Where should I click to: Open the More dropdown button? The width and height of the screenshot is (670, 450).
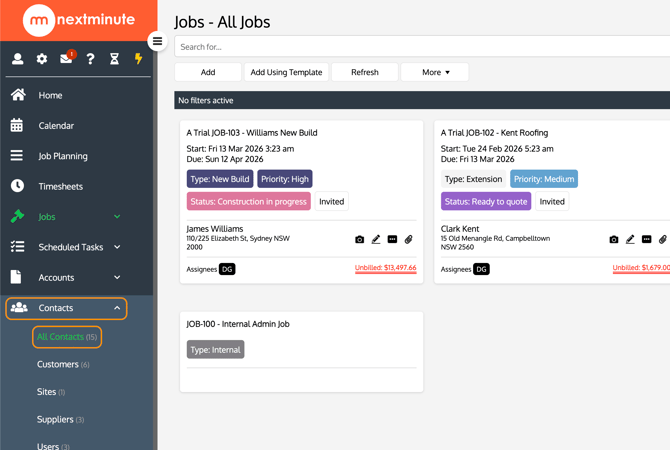435,72
